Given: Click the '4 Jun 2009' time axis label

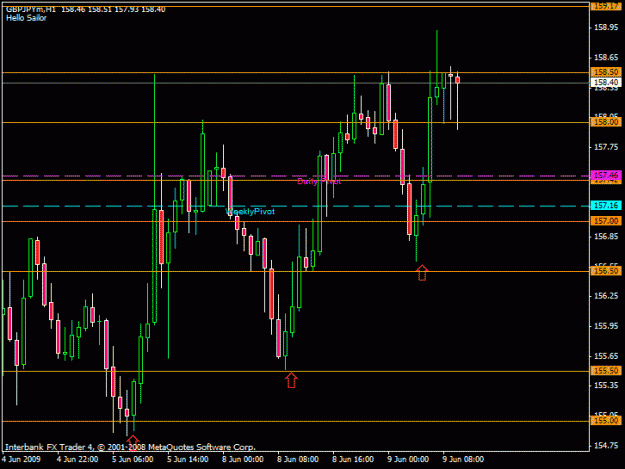Looking at the screenshot, I should click(x=21, y=459).
